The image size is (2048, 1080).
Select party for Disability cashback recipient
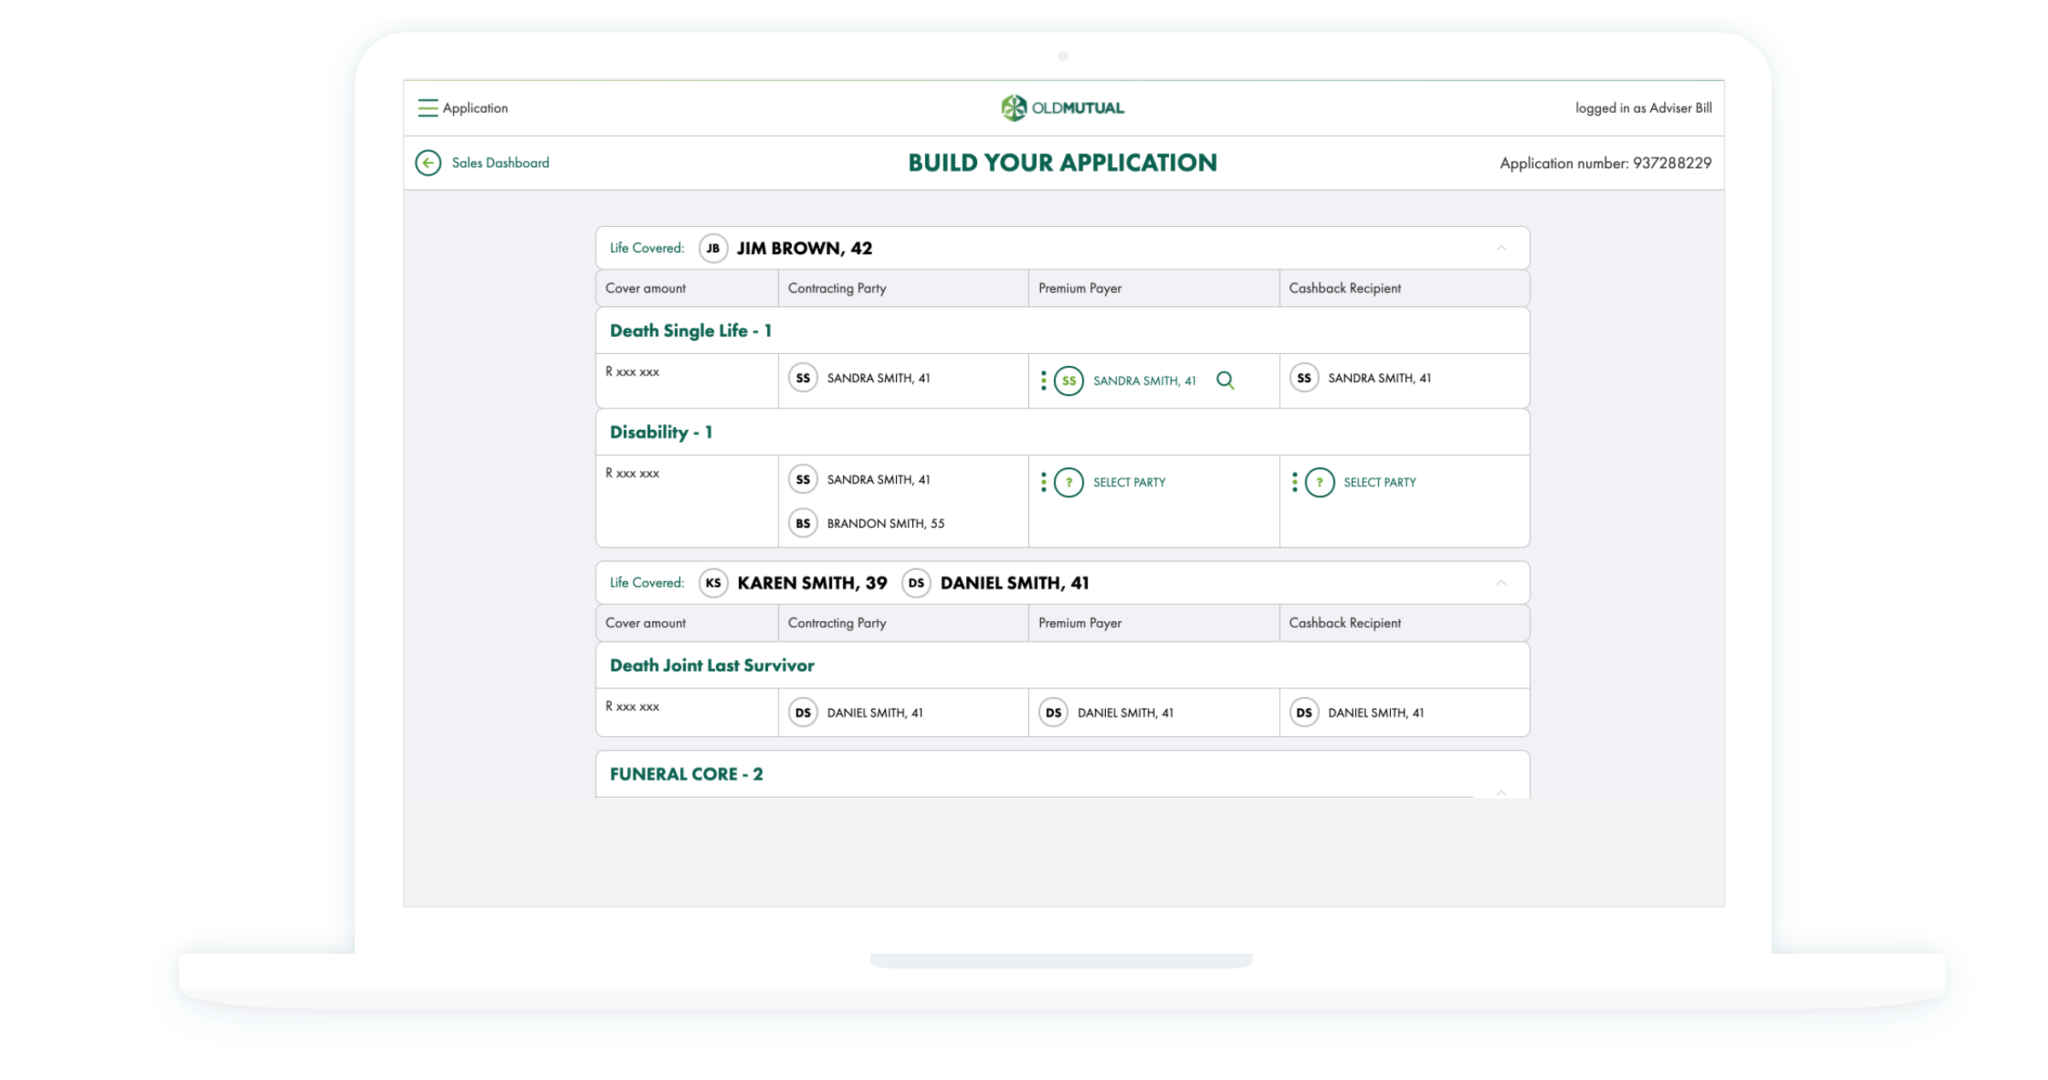click(x=1380, y=482)
